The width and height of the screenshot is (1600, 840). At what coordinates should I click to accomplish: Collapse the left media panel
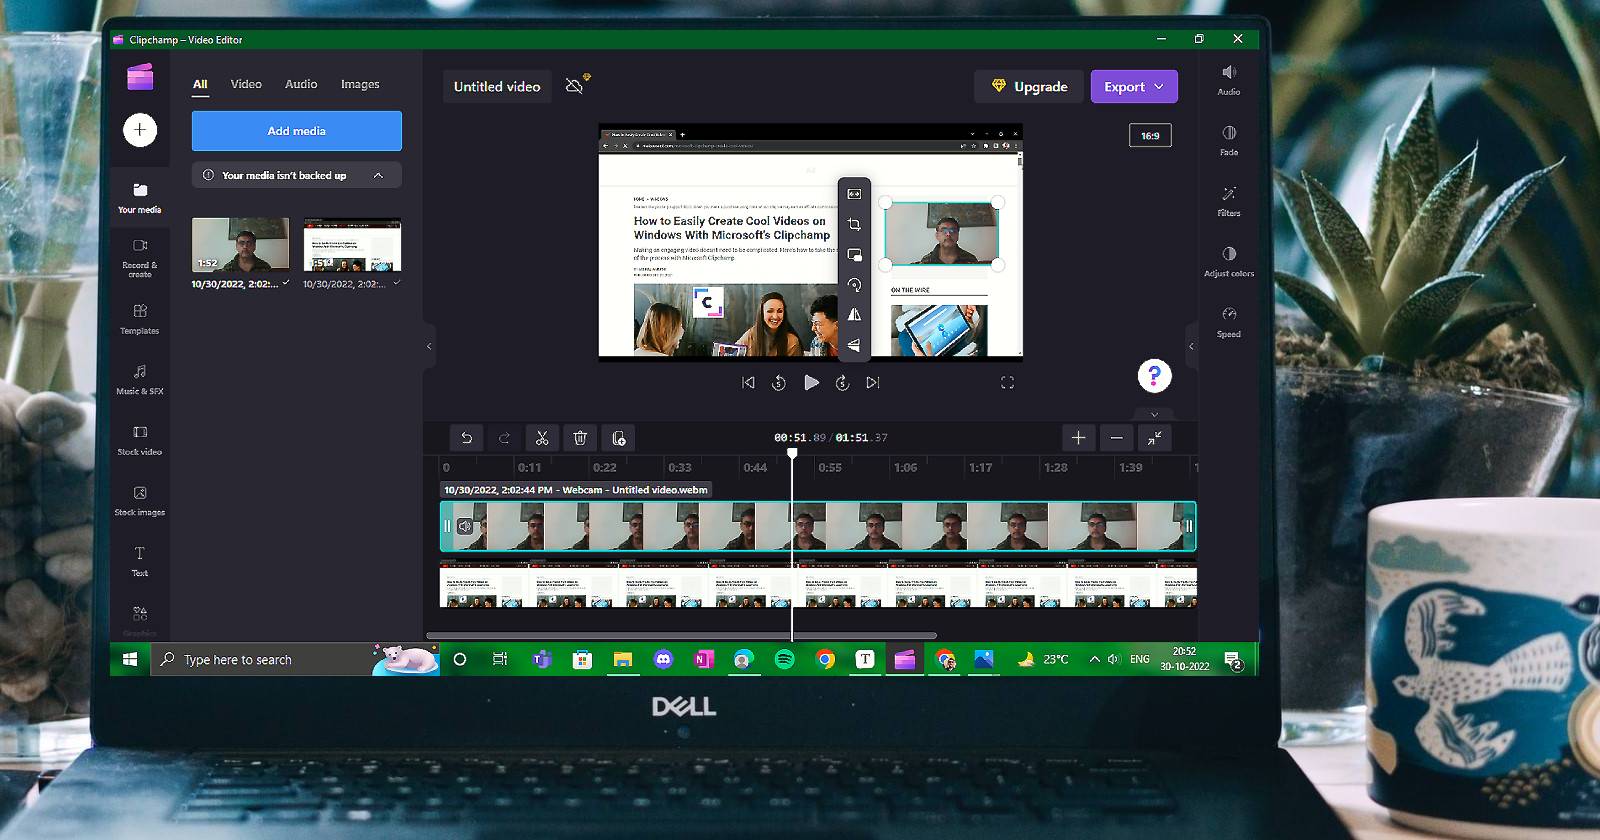pos(429,347)
